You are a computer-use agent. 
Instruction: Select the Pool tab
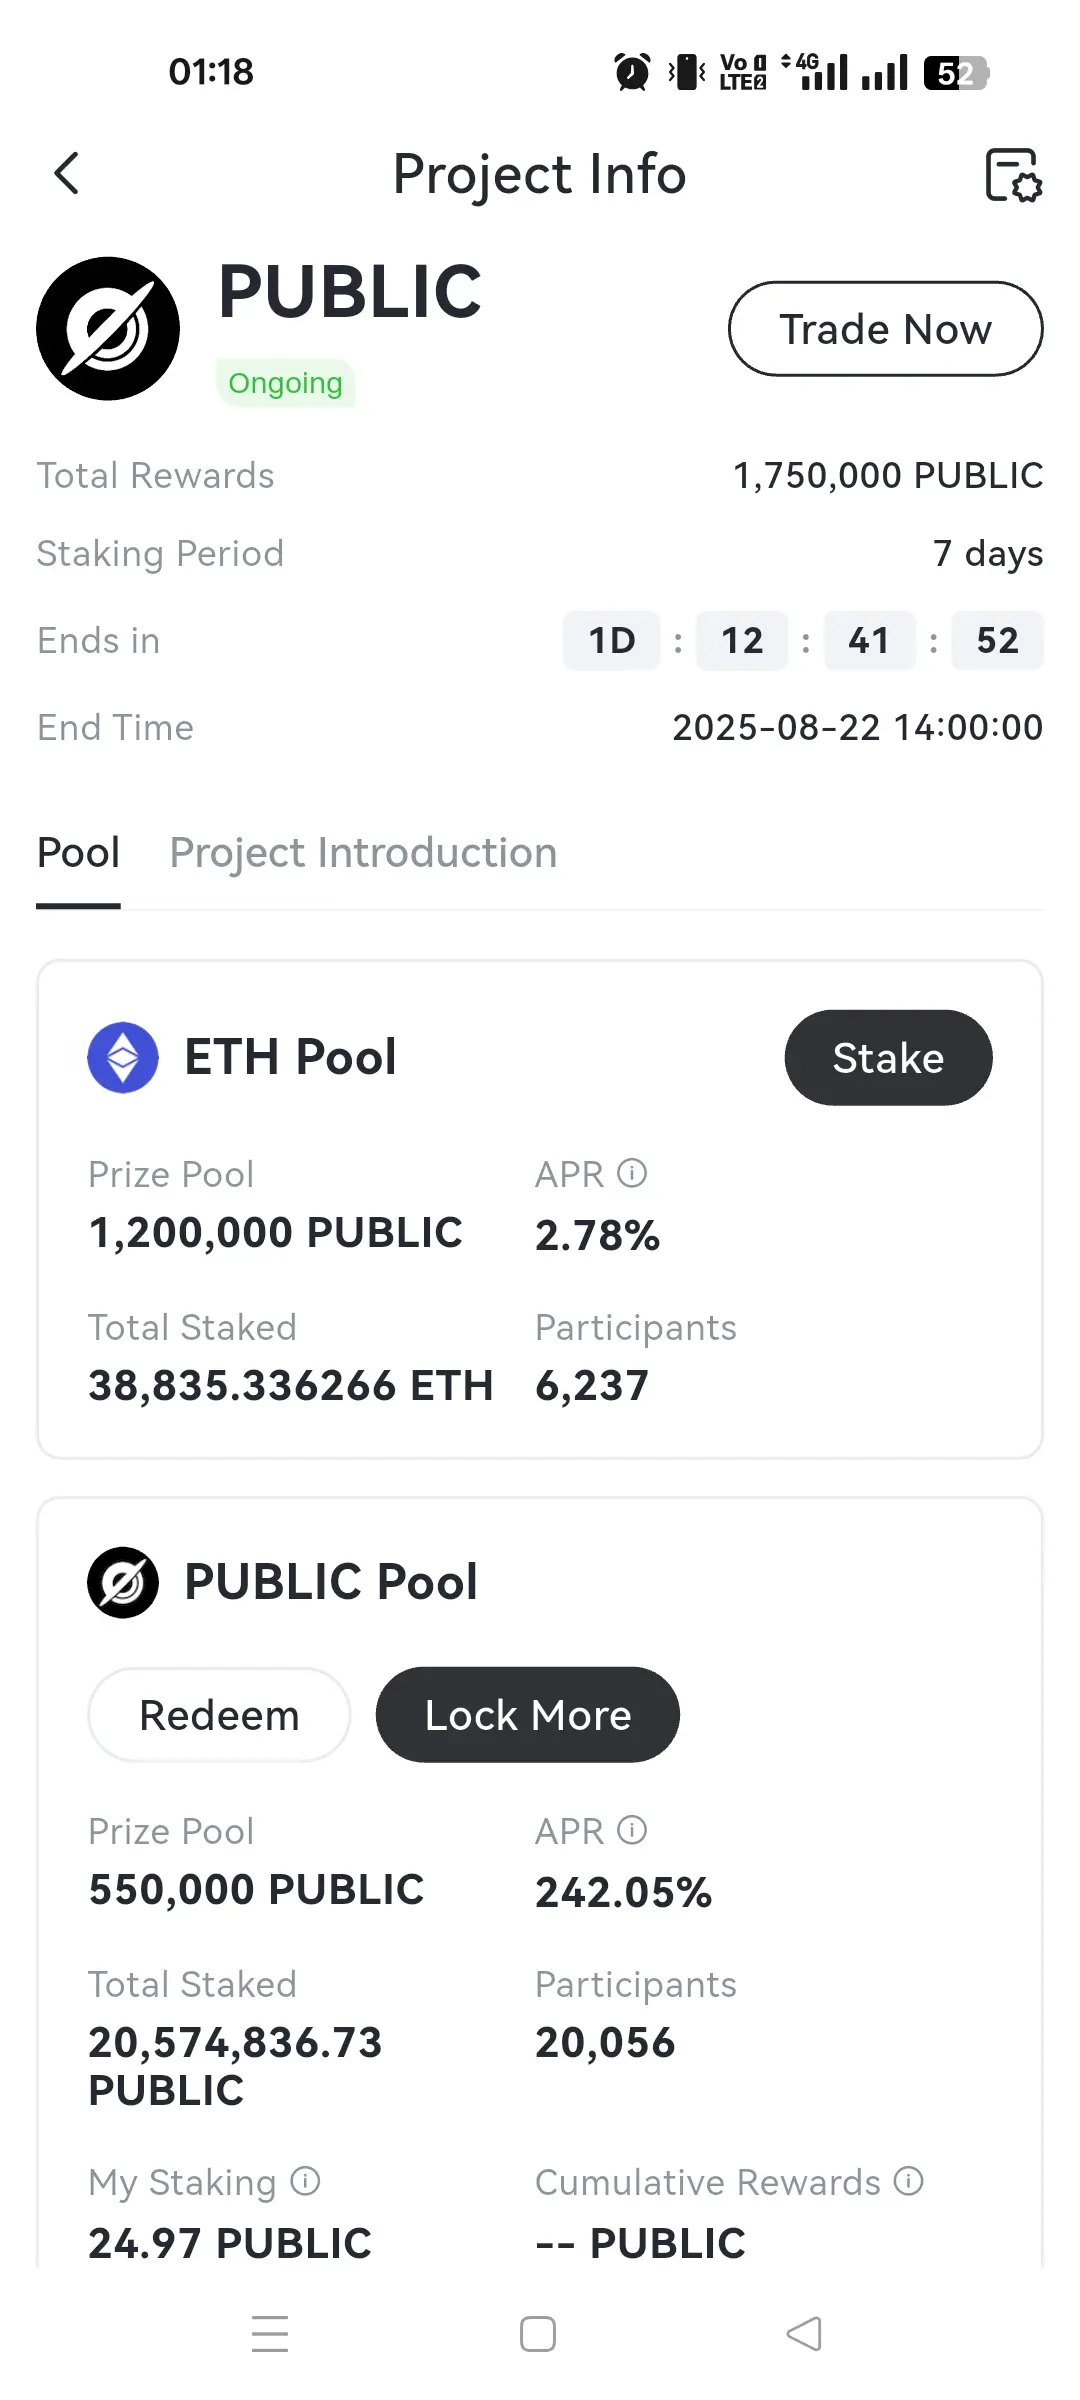[78, 853]
